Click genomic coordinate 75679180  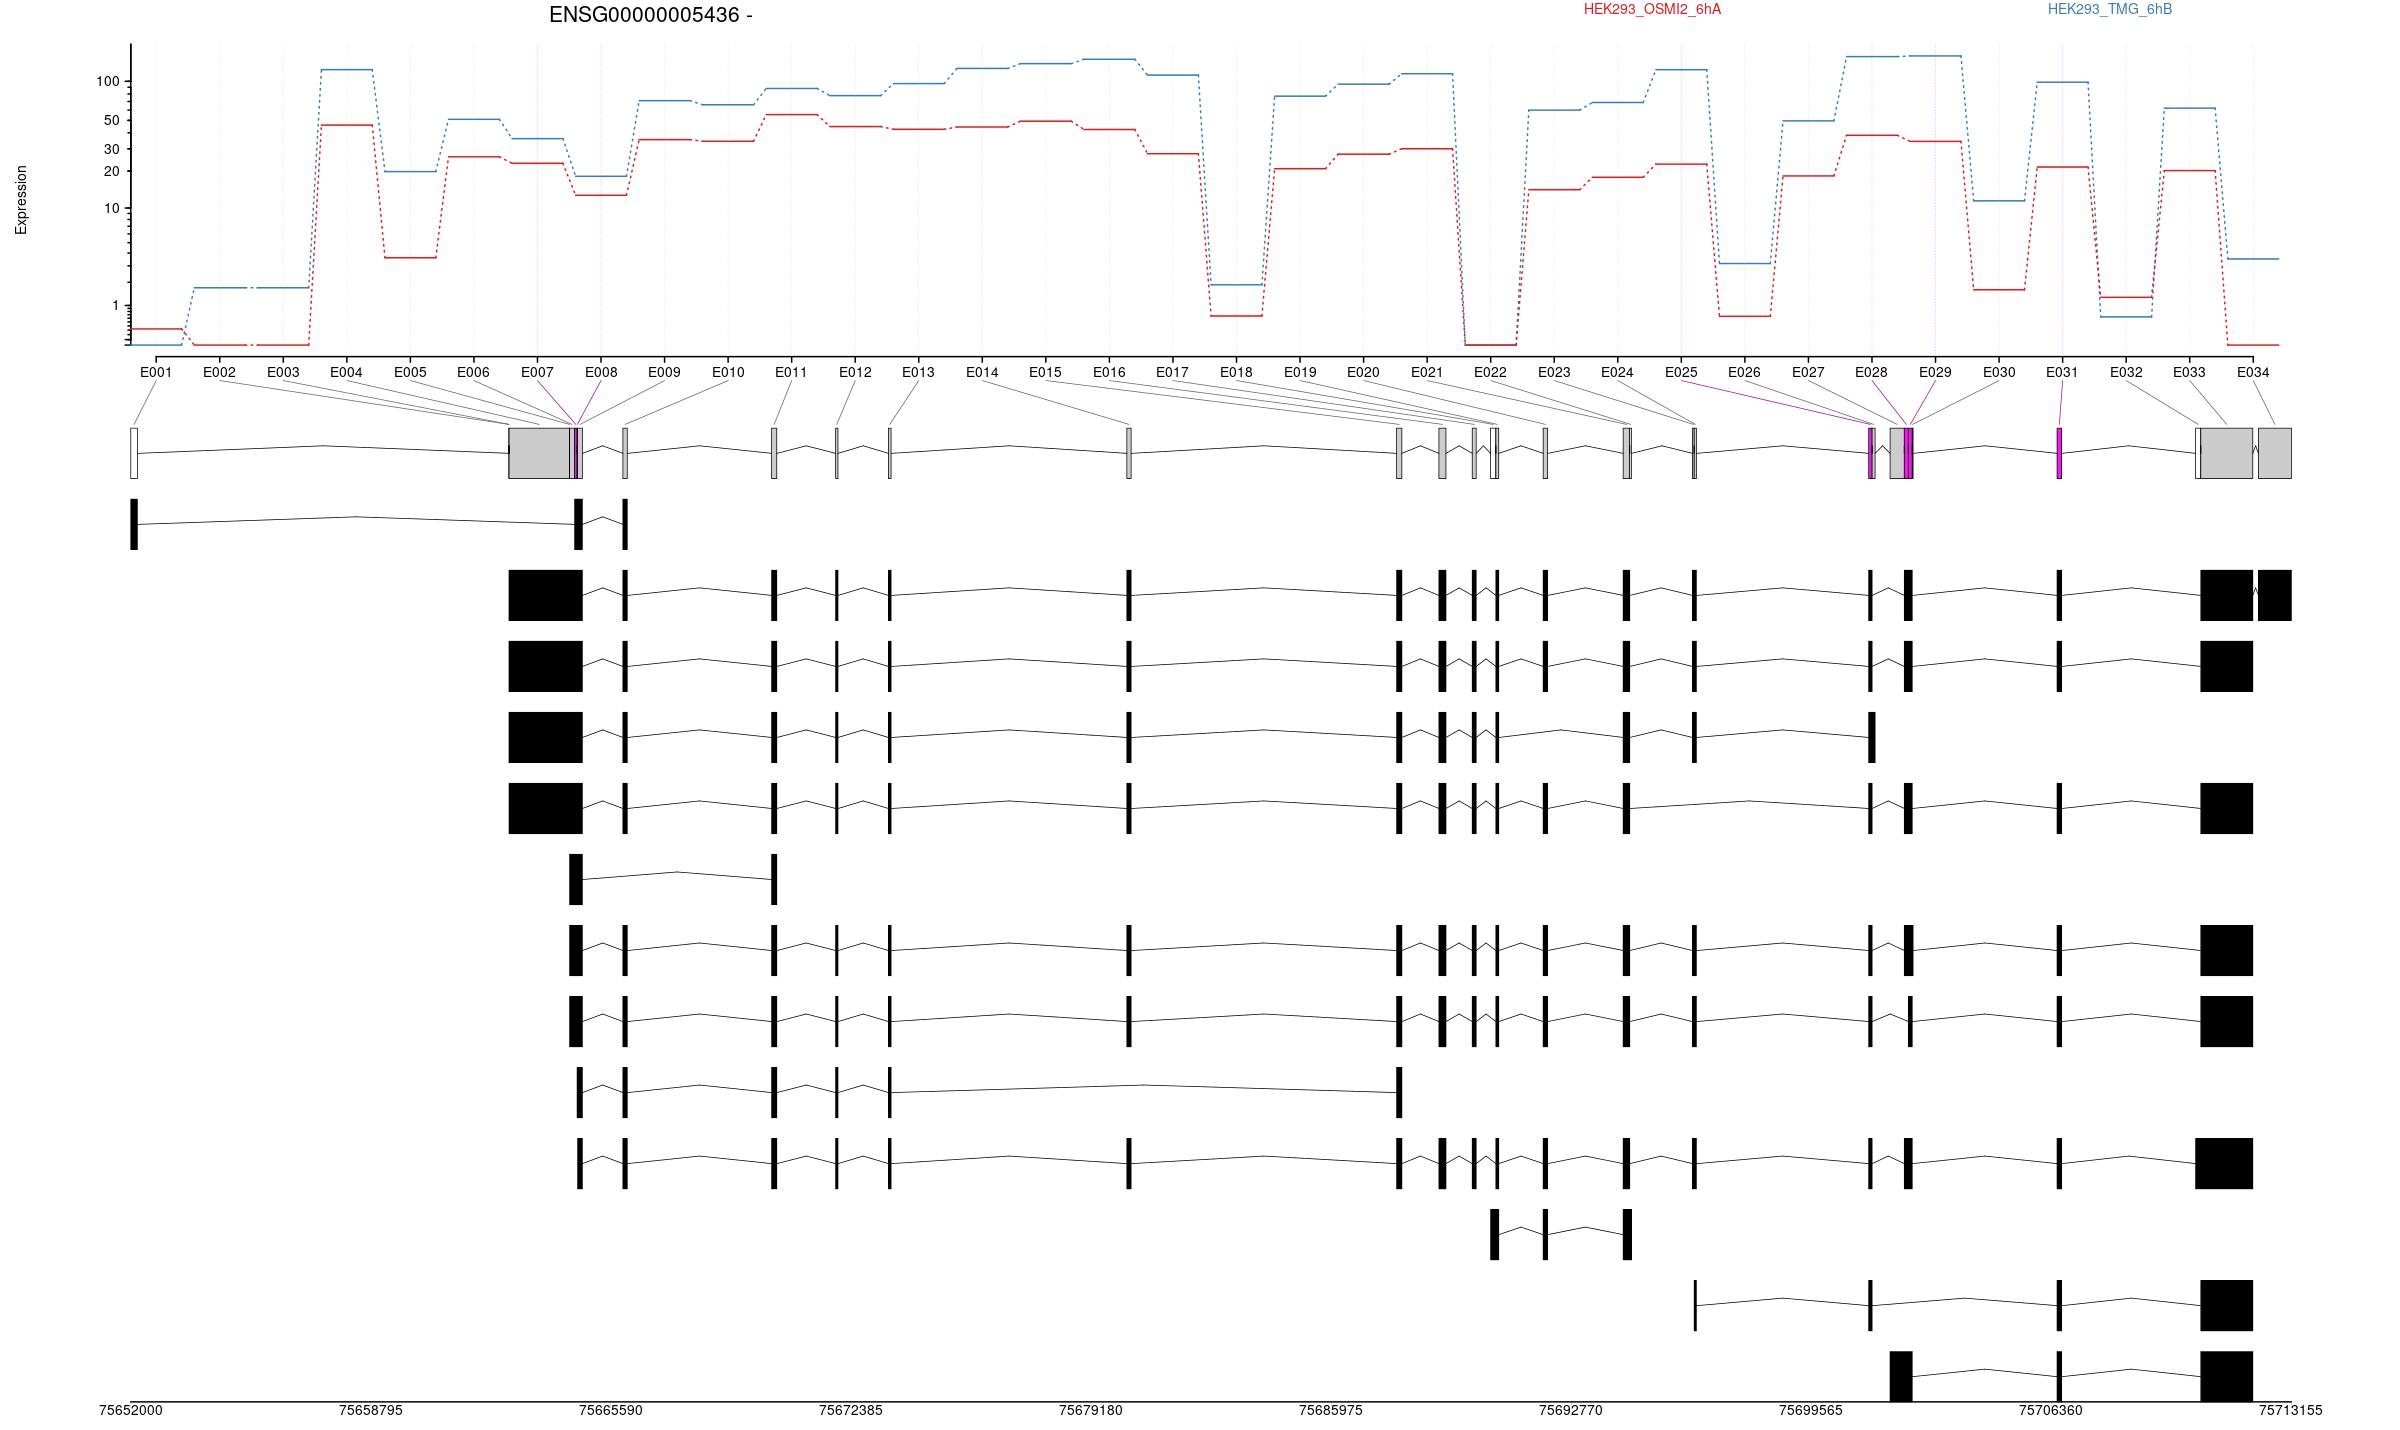(x=1091, y=1411)
